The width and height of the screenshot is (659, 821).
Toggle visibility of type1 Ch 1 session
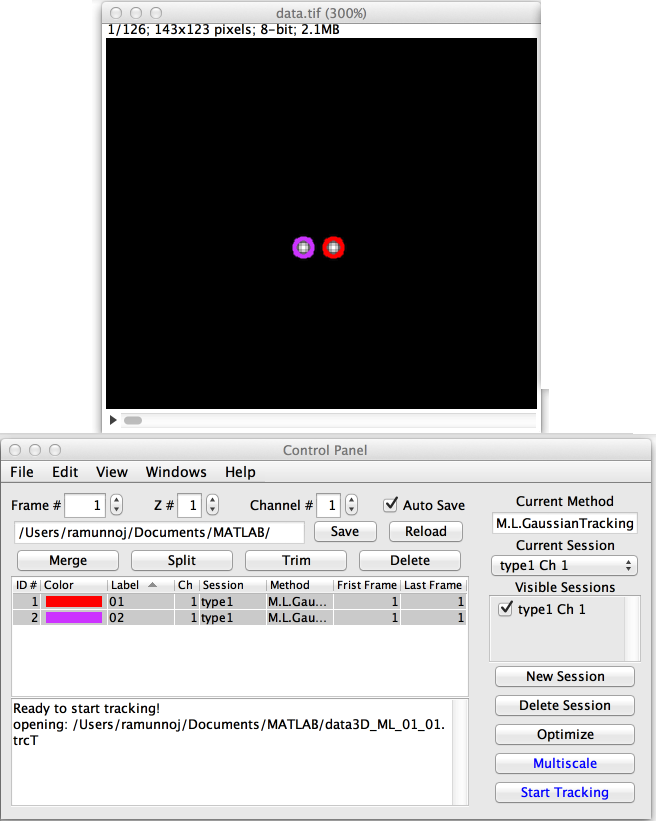click(505, 608)
